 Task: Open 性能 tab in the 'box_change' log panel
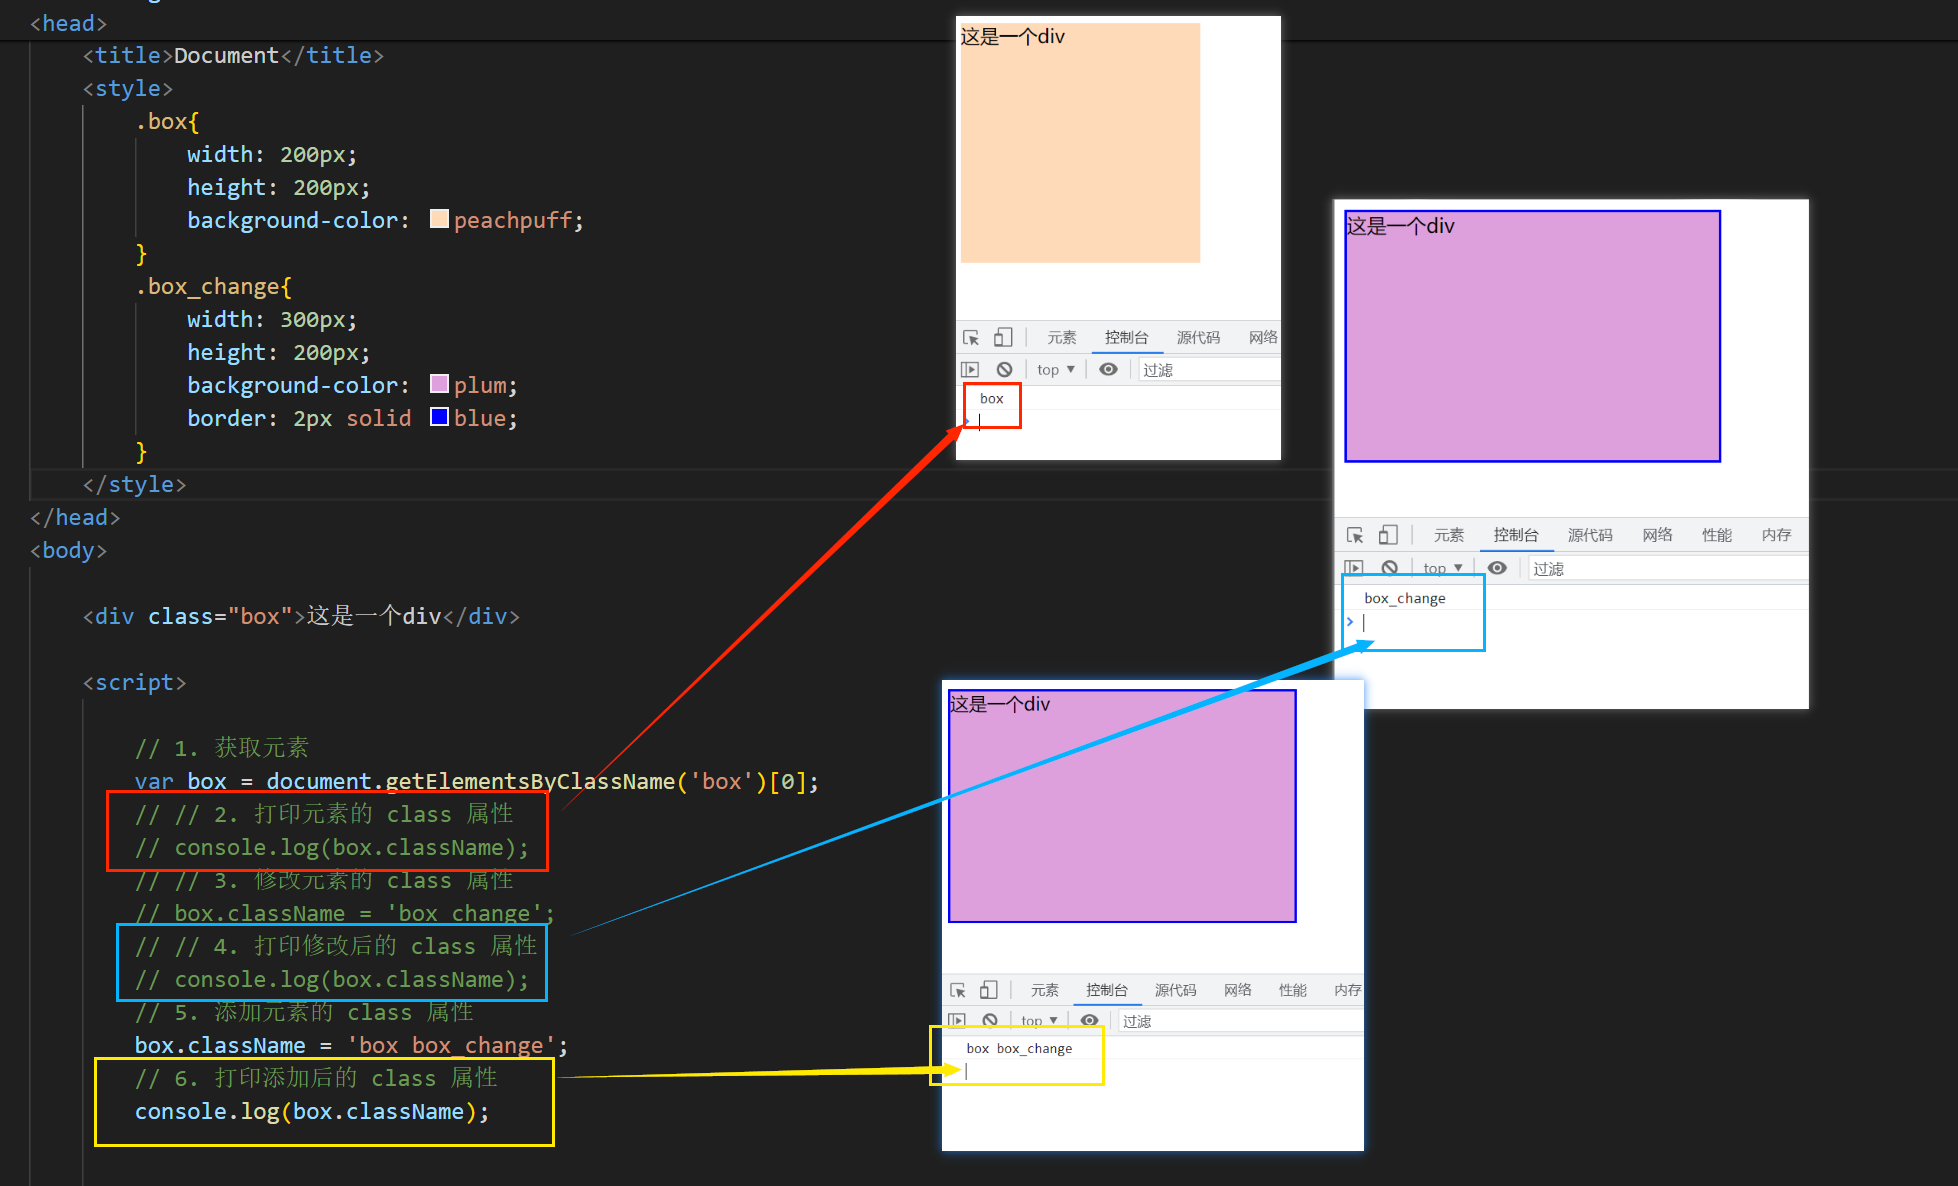click(x=1716, y=535)
